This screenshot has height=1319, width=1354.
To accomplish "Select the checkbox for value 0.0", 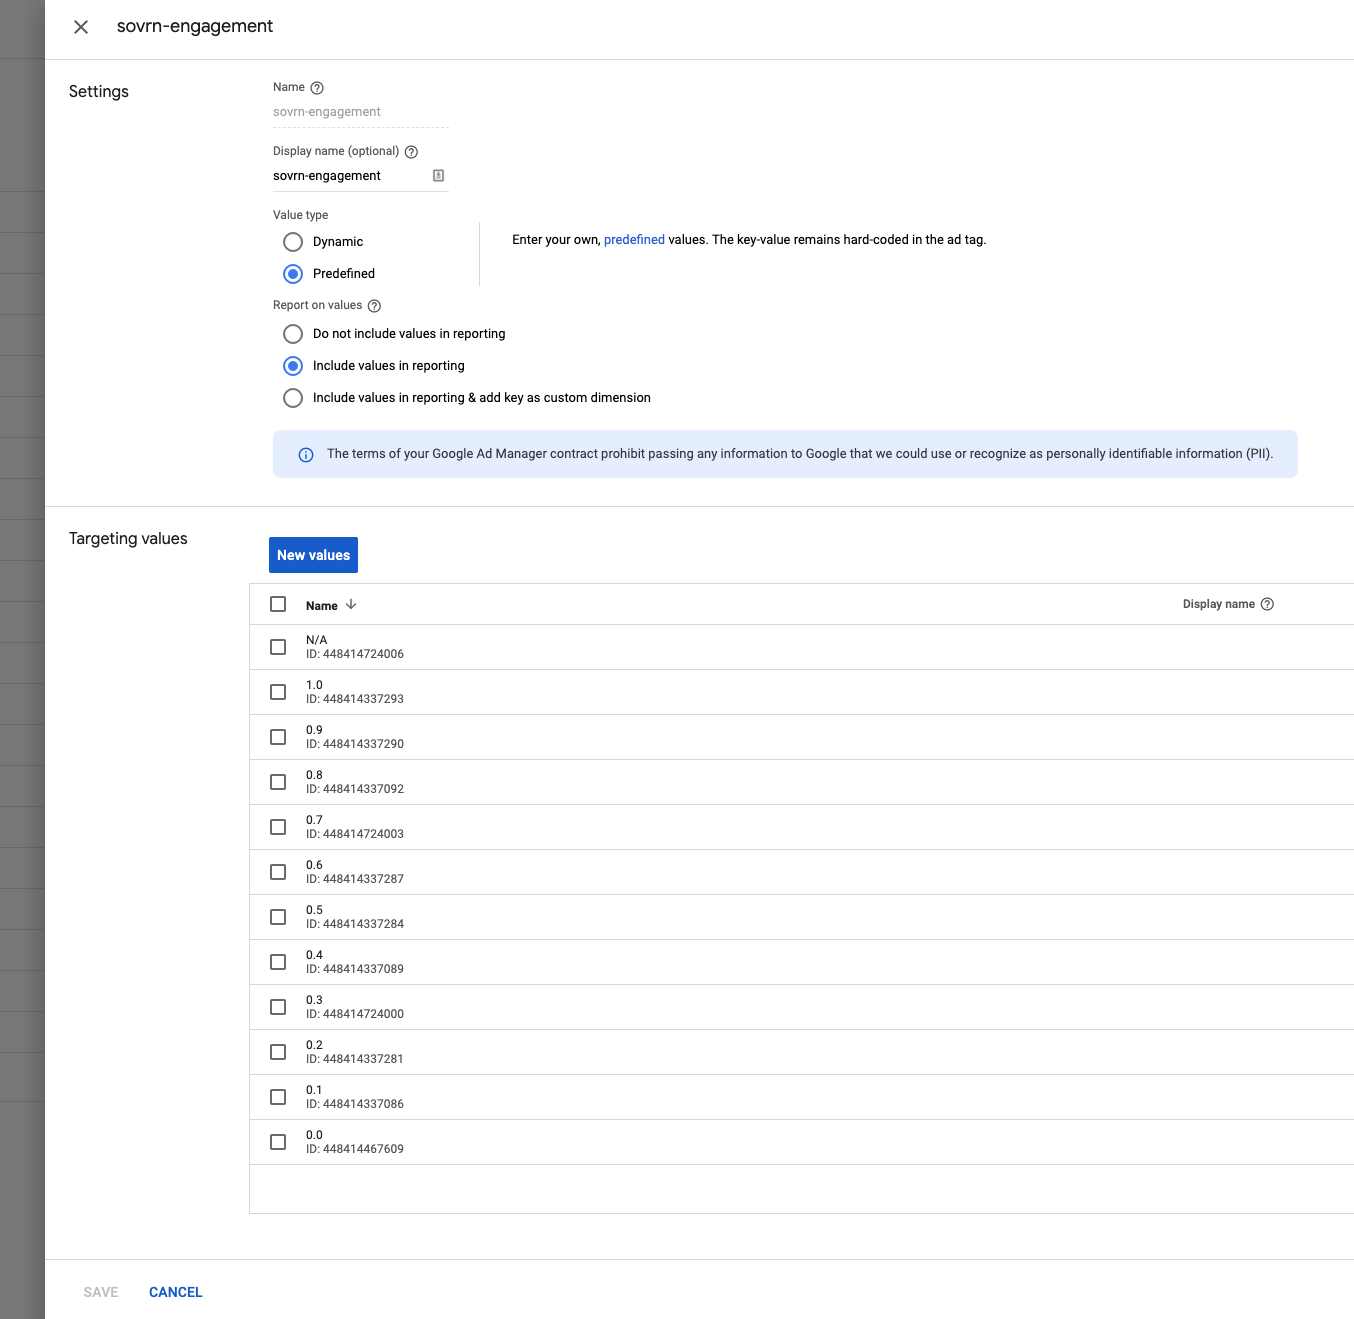I will click(x=278, y=1142).
